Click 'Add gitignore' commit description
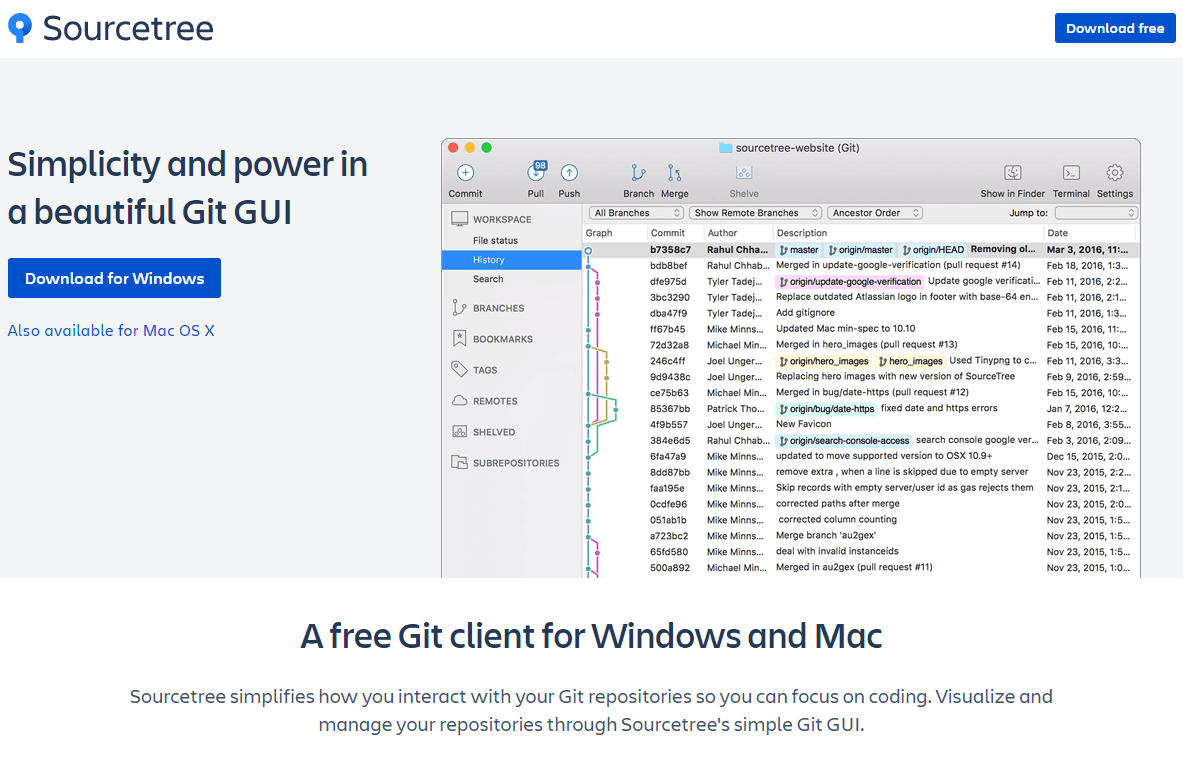The height and width of the screenshot is (762, 1183). coord(805,312)
